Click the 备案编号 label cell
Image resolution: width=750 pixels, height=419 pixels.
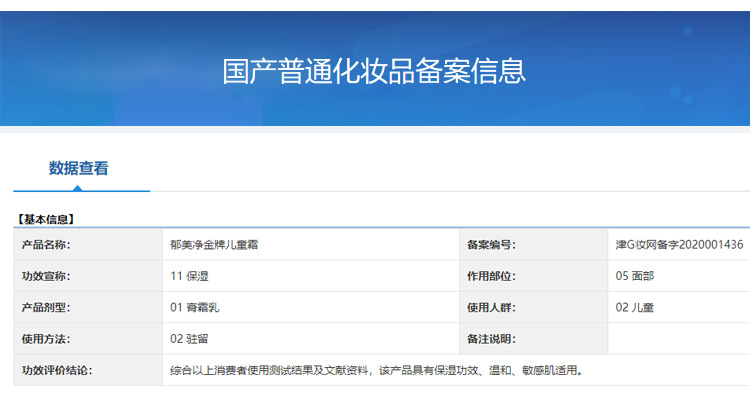pos(534,244)
